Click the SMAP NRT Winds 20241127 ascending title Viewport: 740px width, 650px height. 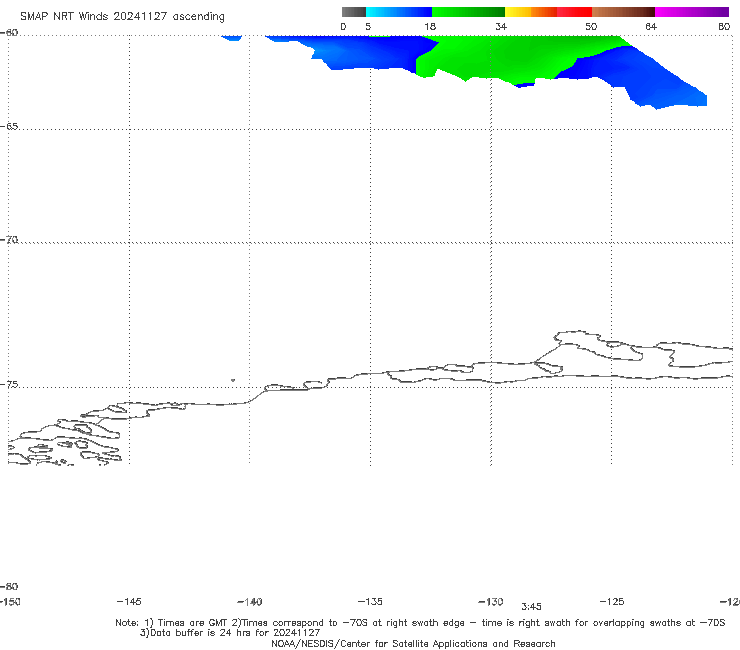coord(122,16)
